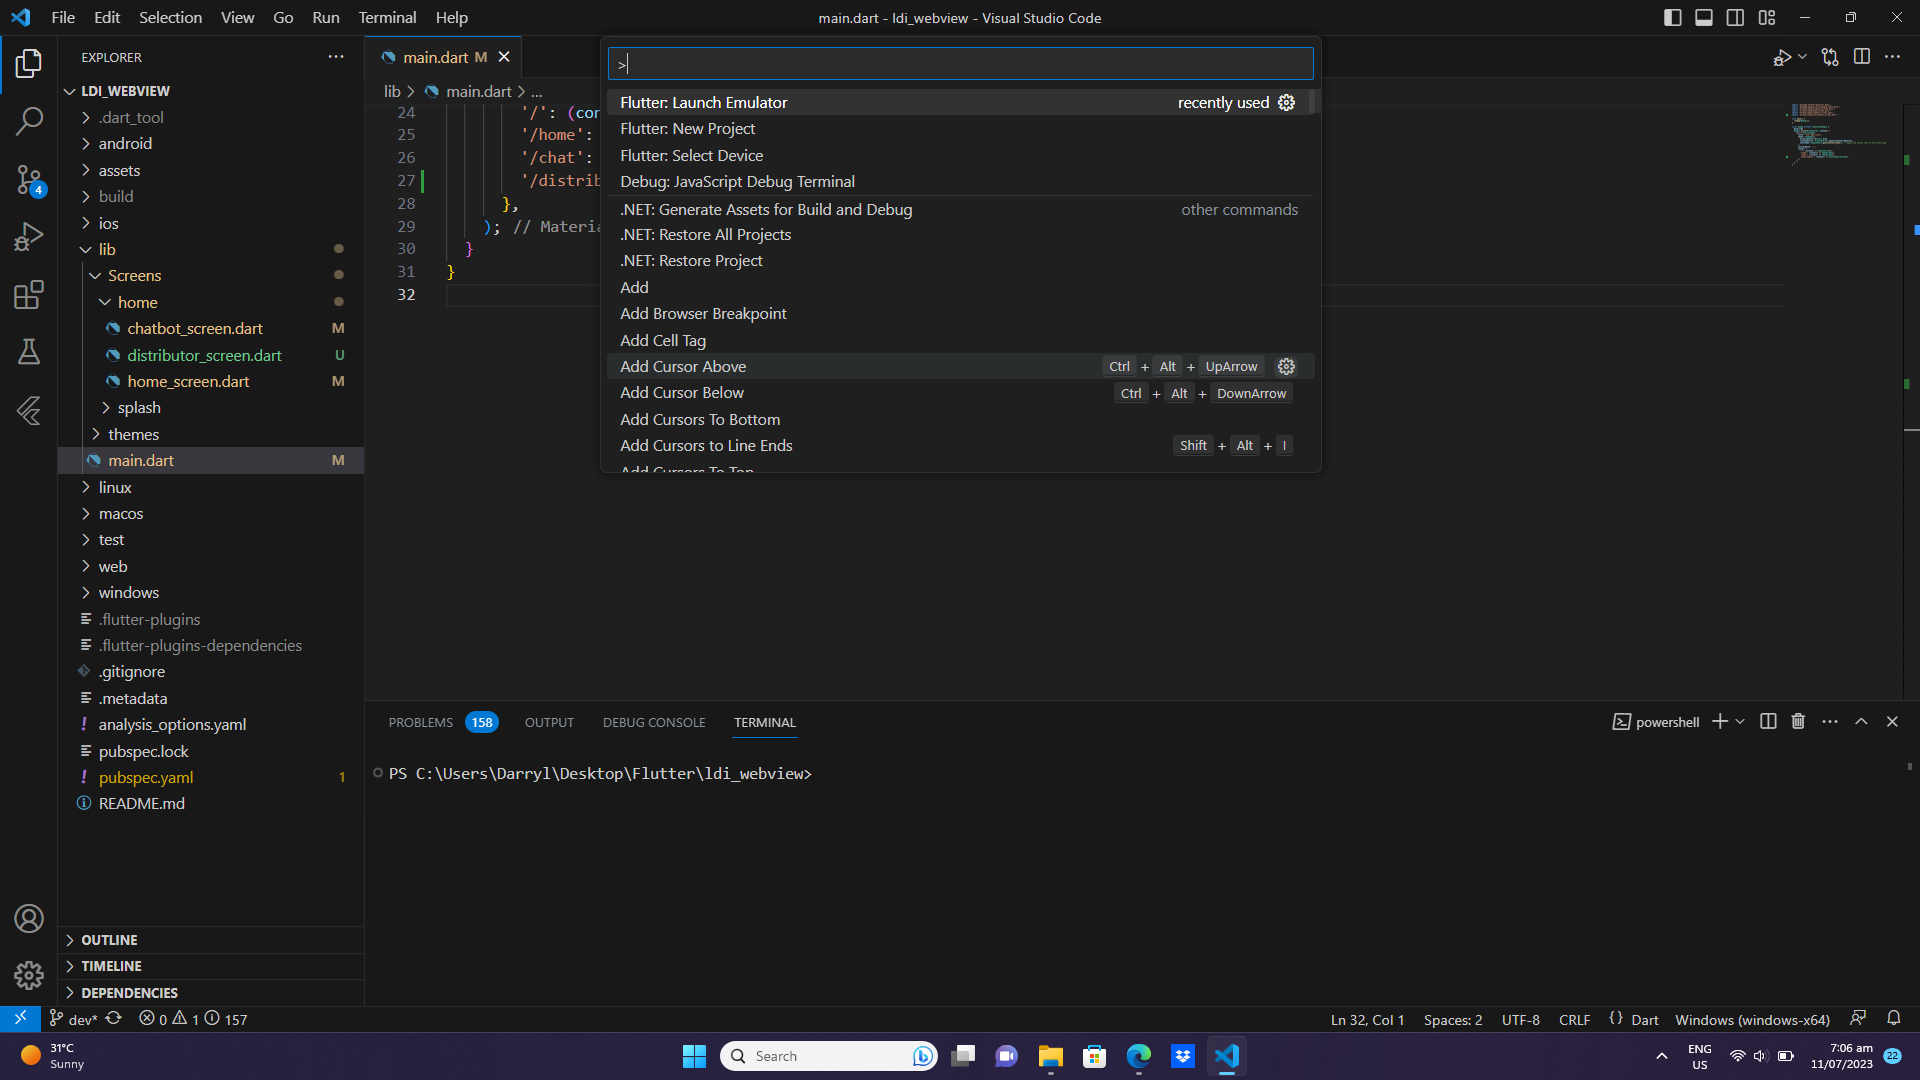Configure keybinding for Flutter: Launch Emulator
The width and height of the screenshot is (1920, 1080).
(1287, 102)
